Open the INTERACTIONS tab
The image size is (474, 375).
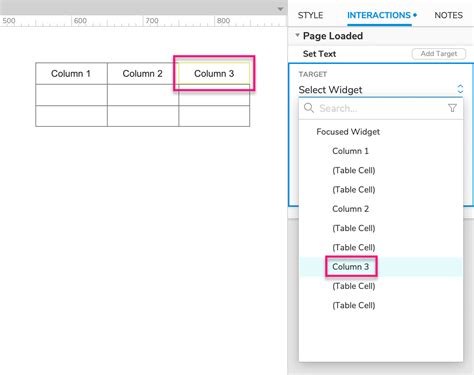click(x=379, y=15)
